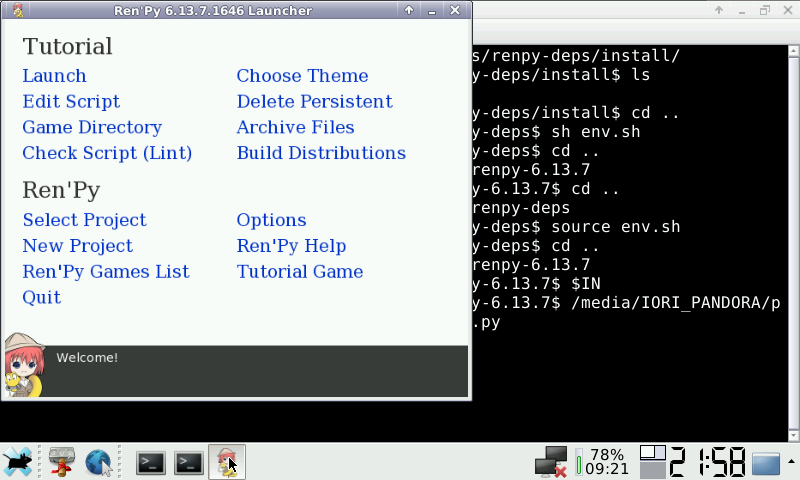Viewport: 800px width, 480px height.
Task: Open the Xfce mouse applications menu
Action: 18,462
